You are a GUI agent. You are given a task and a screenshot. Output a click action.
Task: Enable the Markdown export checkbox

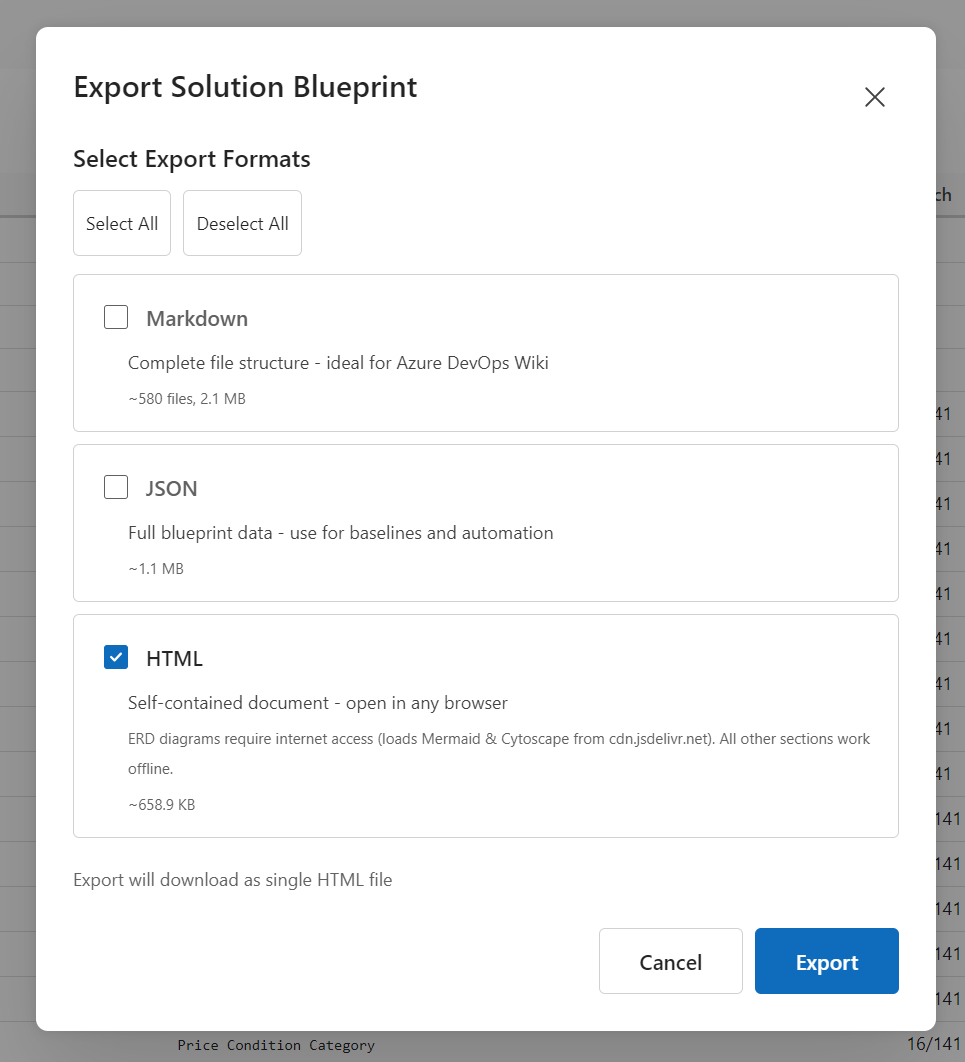[x=116, y=317]
